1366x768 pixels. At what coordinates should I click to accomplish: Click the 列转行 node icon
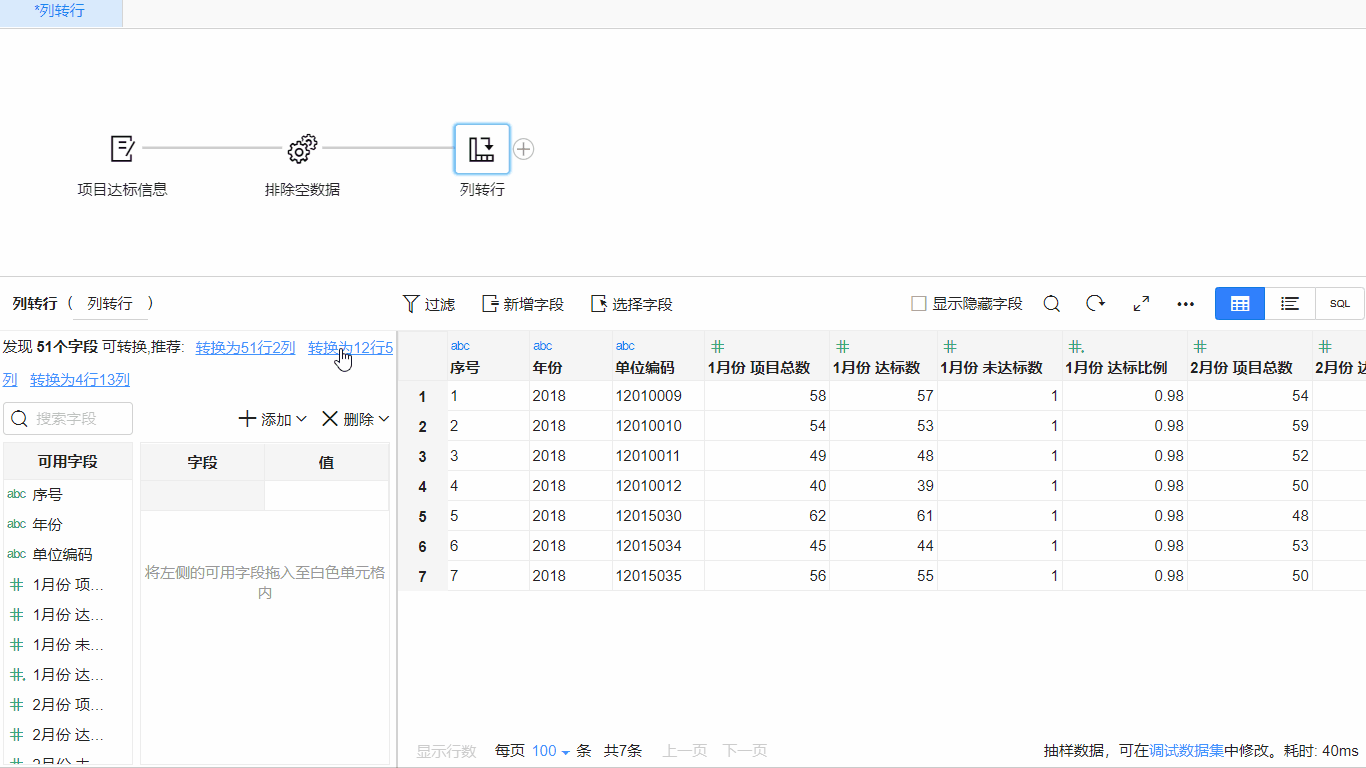coord(482,149)
